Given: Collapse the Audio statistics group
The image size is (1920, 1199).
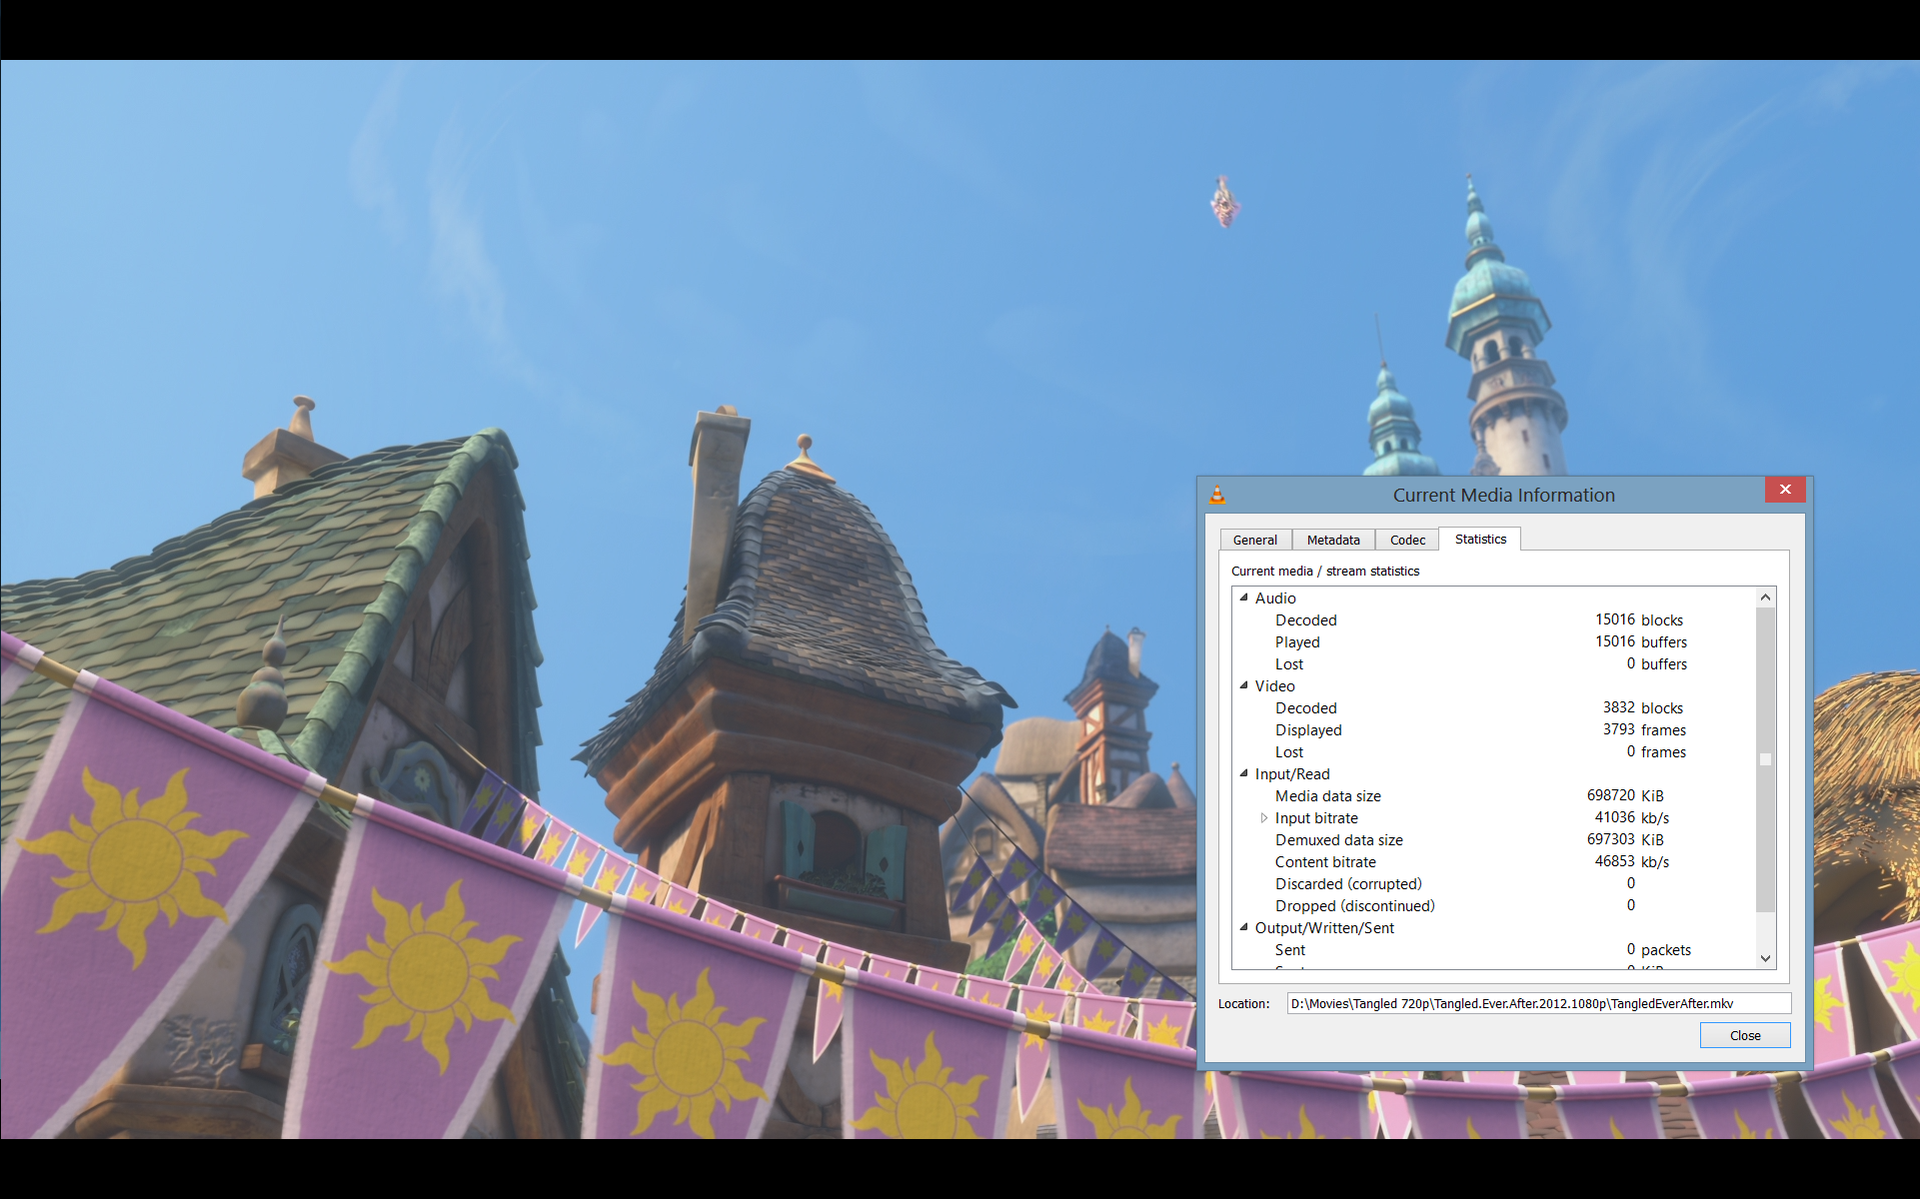Looking at the screenshot, I should (1244, 598).
